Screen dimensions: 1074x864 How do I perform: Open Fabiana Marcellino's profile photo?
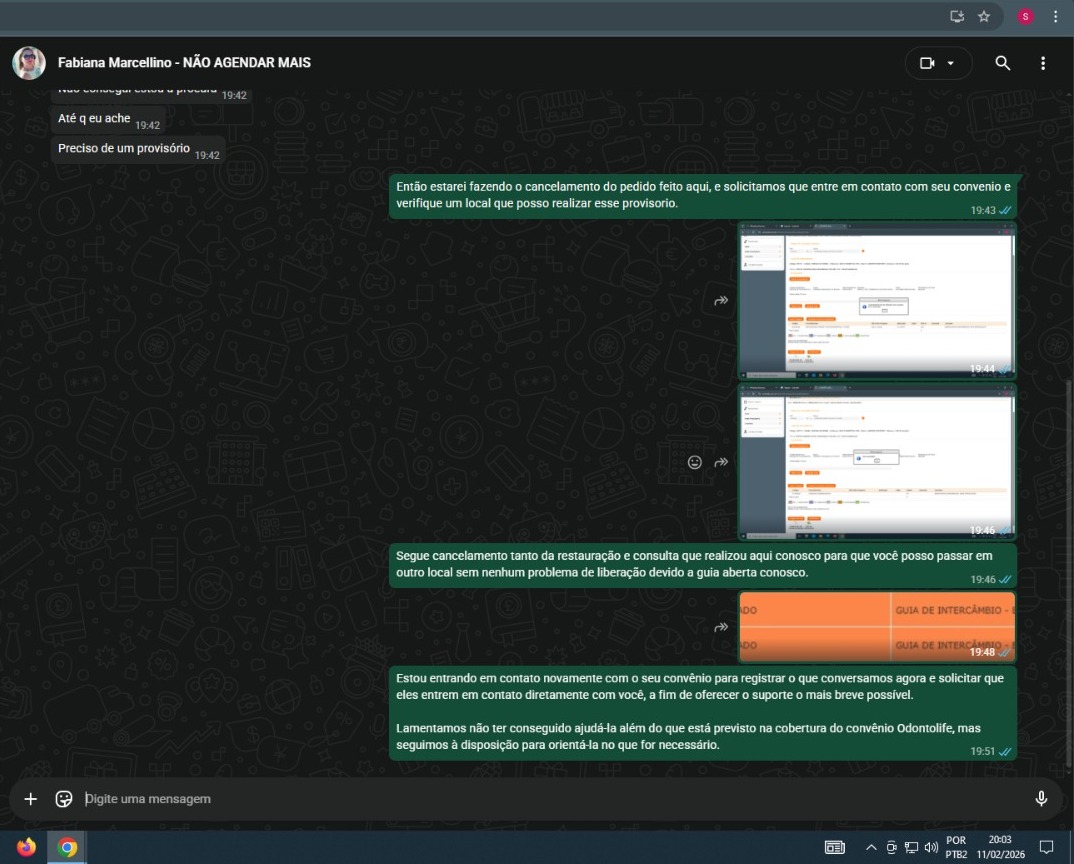(29, 63)
